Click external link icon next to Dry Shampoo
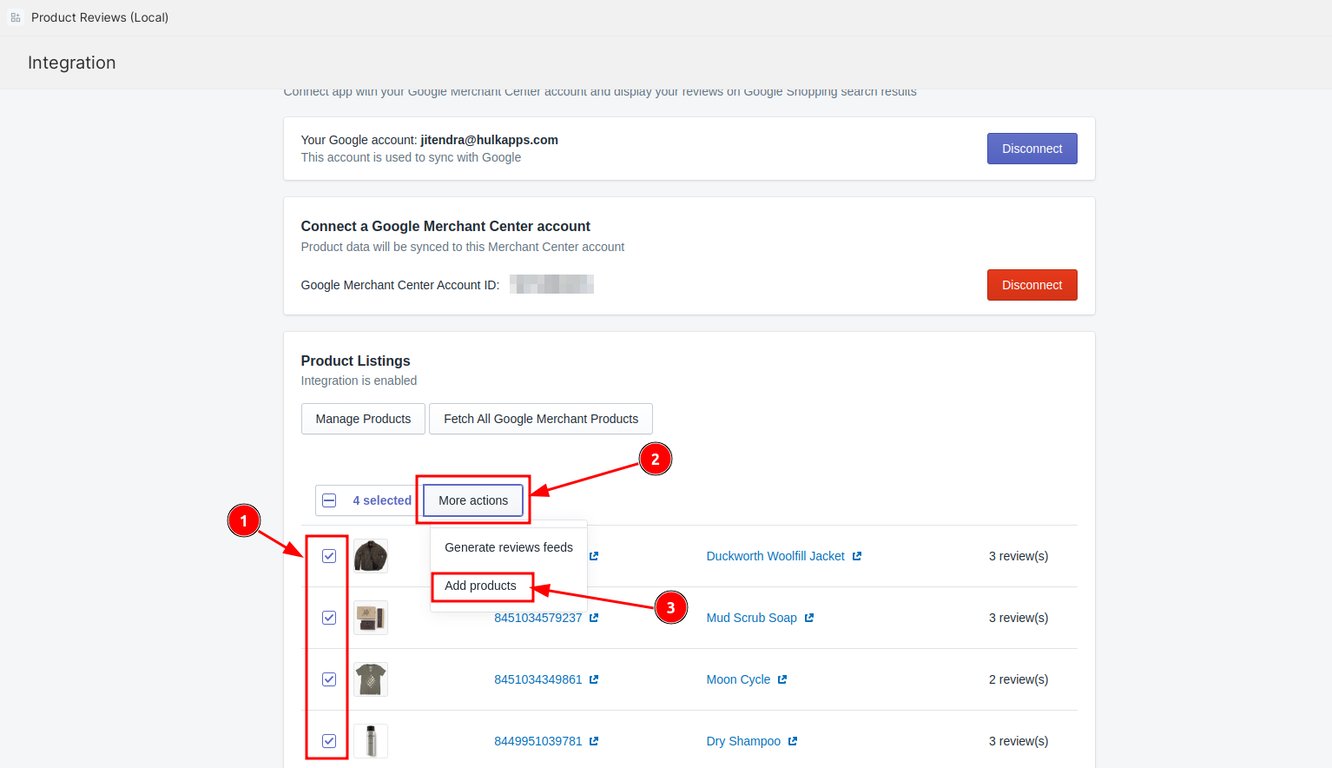Screen dimensions: 1332x768 (793, 742)
